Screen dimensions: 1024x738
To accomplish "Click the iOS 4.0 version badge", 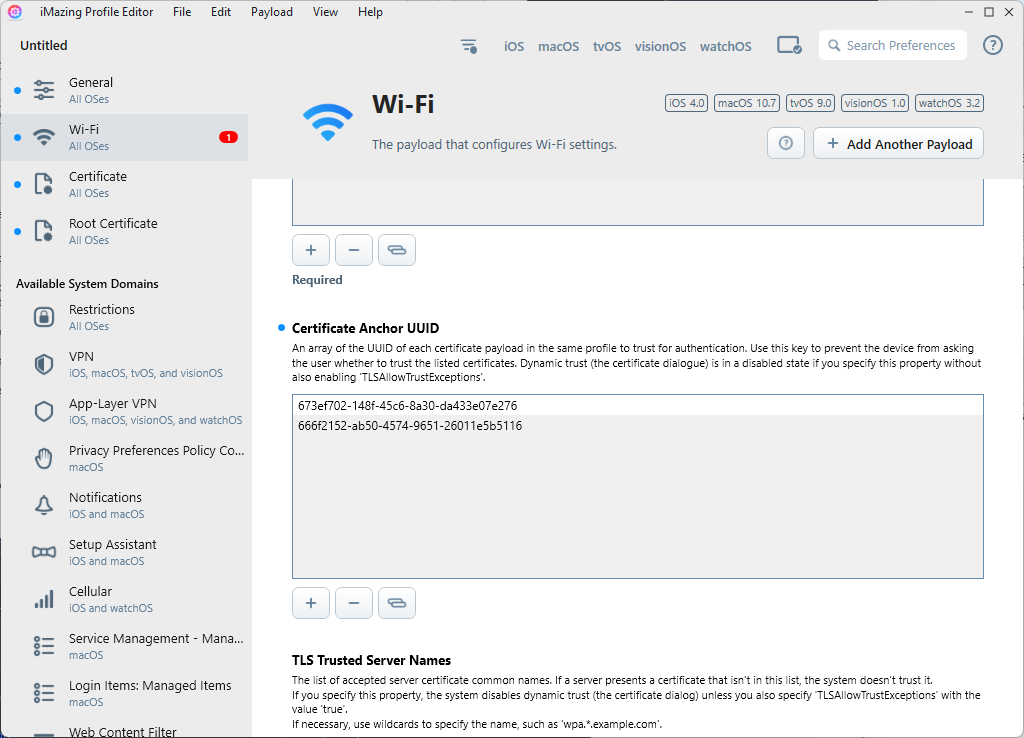I will click(x=686, y=103).
